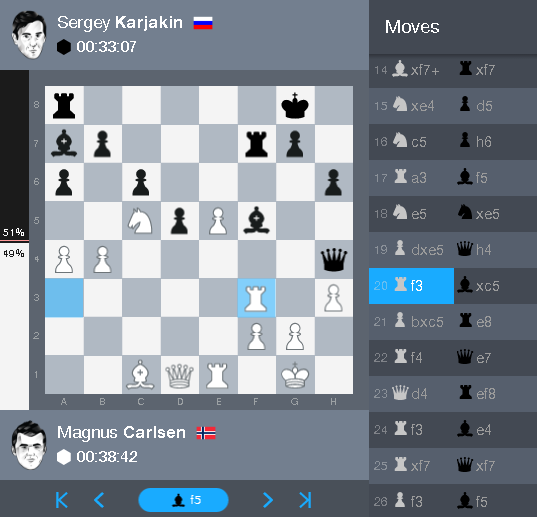Image resolution: width=537 pixels, height=517 pixels.
Task: Select the white knight on c5
Action: (140, 221)
